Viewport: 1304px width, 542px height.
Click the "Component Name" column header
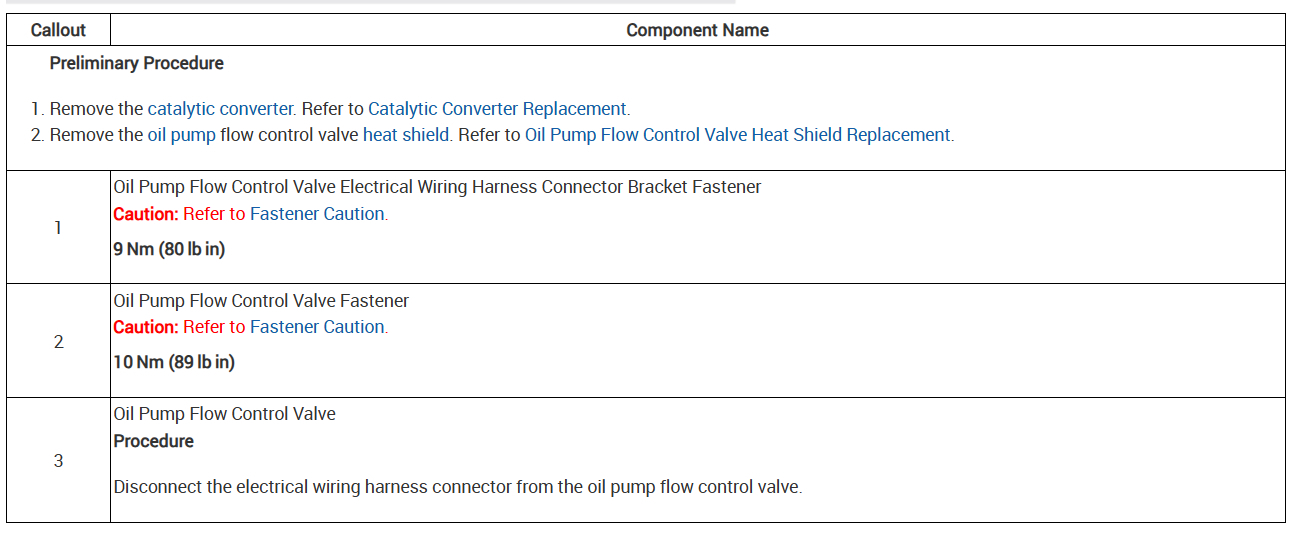click(697, 30)
